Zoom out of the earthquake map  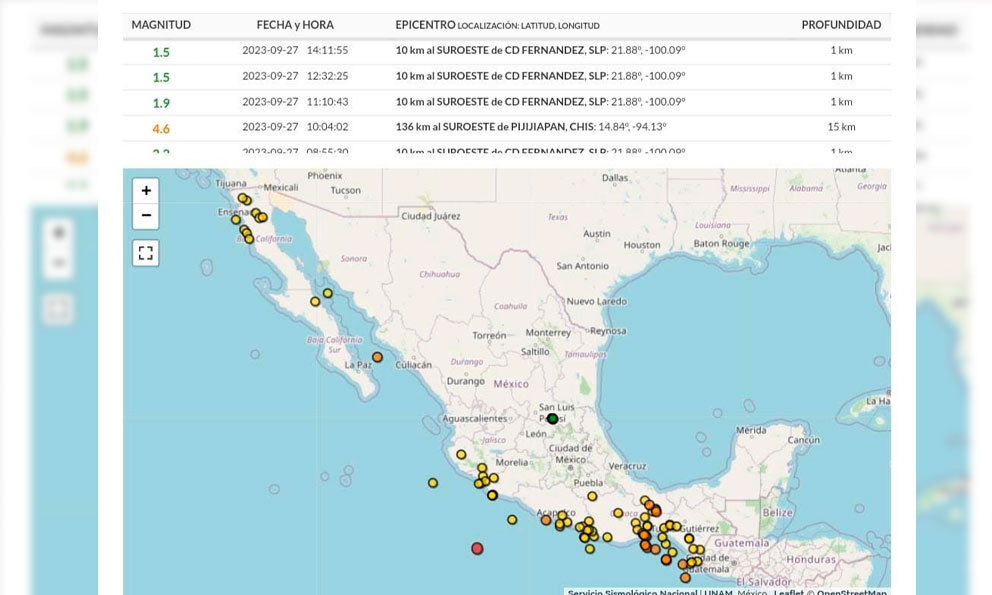pos(146,216)
